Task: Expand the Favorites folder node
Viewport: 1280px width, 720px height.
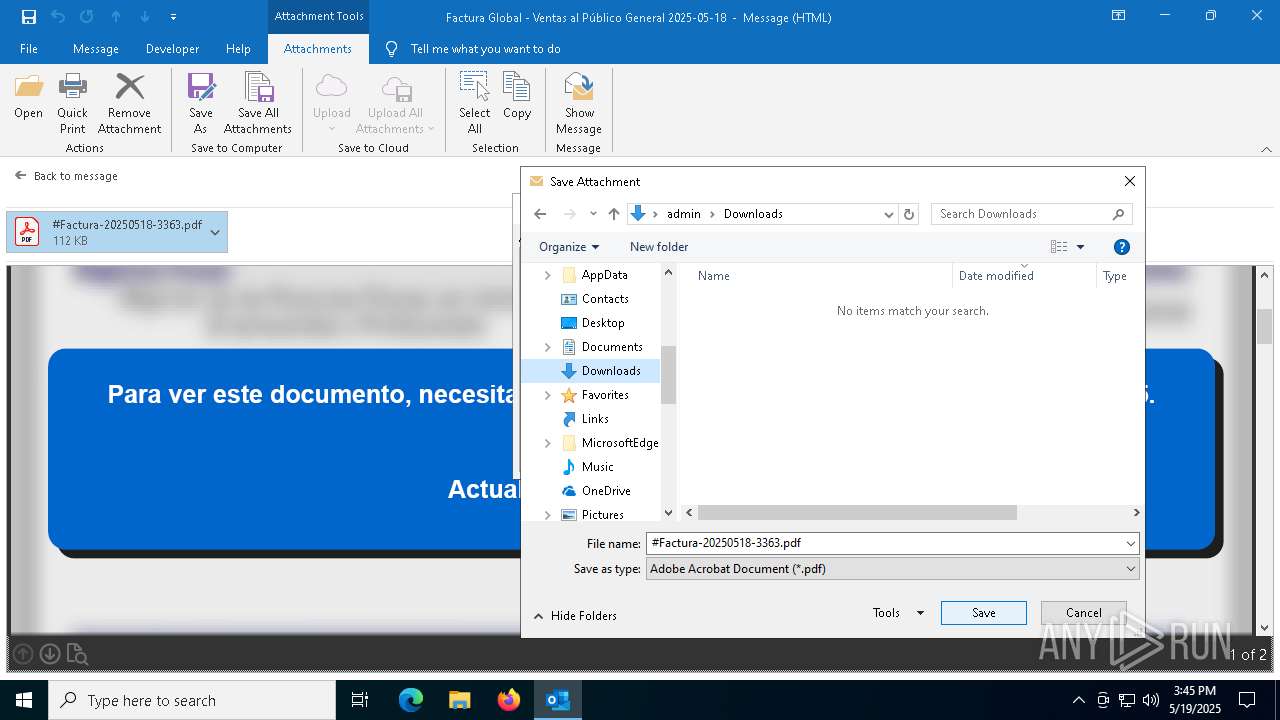Action: click(x=547, y=394)
